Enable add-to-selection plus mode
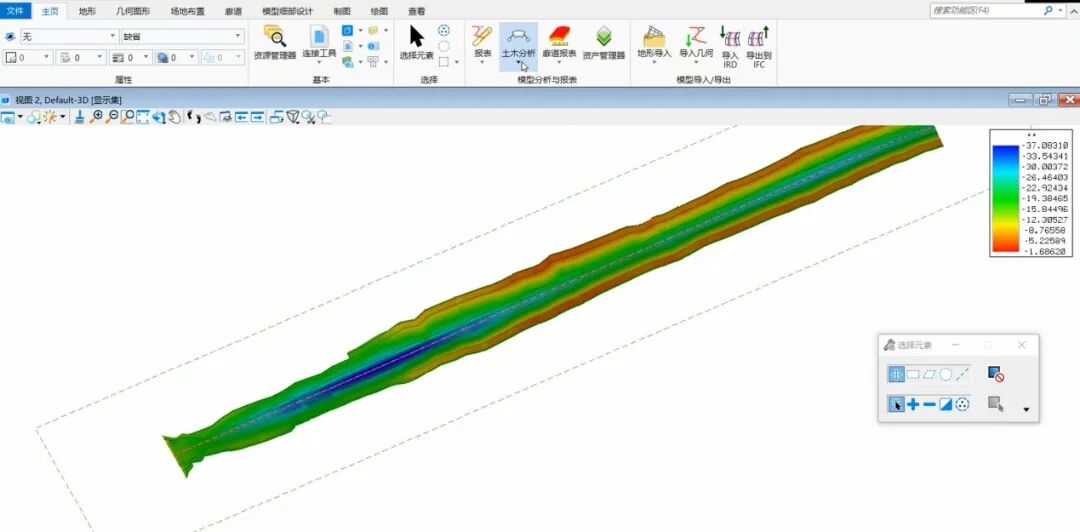Viewport: 1080px width, 532px height. pyautogui.click(x=913, y=404)
